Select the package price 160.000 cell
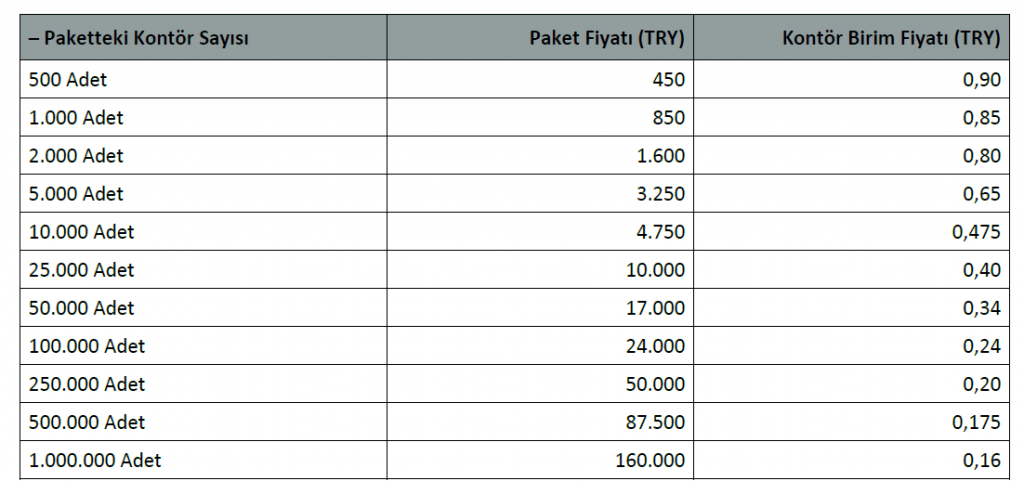The width and height of the screenshot is (1024, 494). tap(540, 460)
